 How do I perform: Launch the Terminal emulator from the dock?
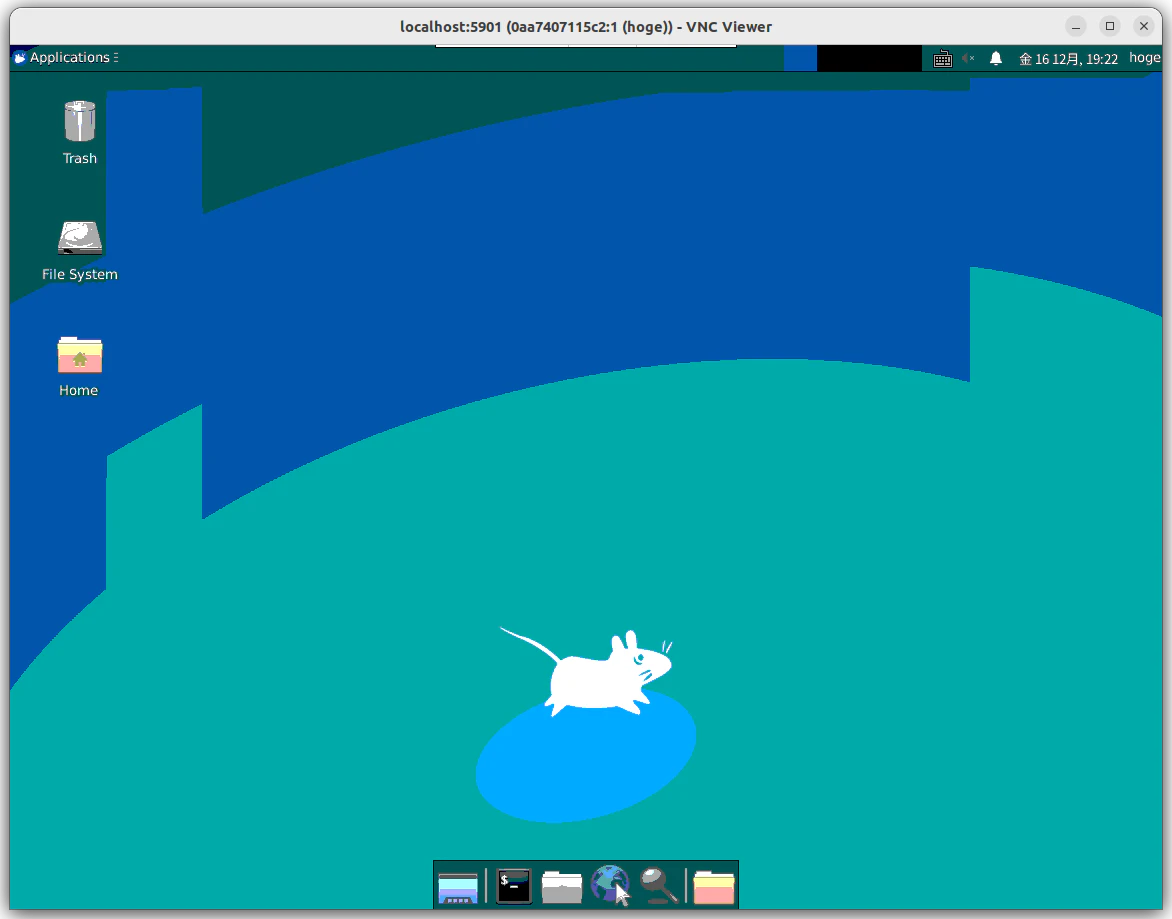tap(514, 886)
